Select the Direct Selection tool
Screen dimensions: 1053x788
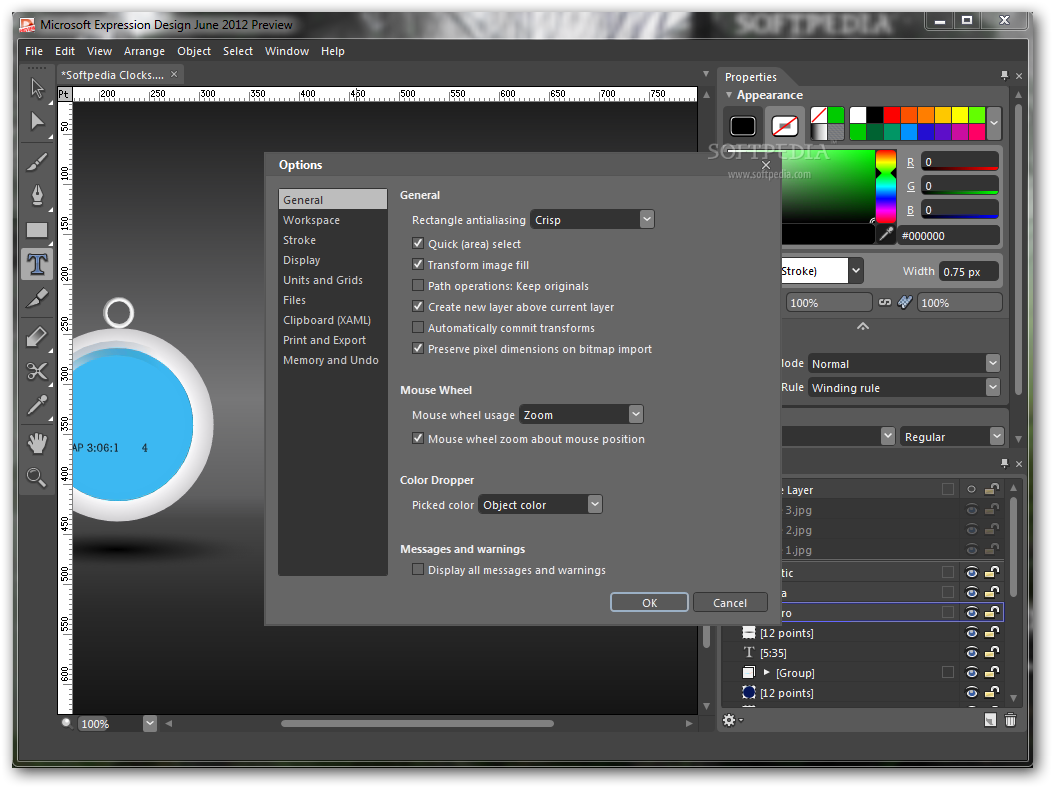37,122
